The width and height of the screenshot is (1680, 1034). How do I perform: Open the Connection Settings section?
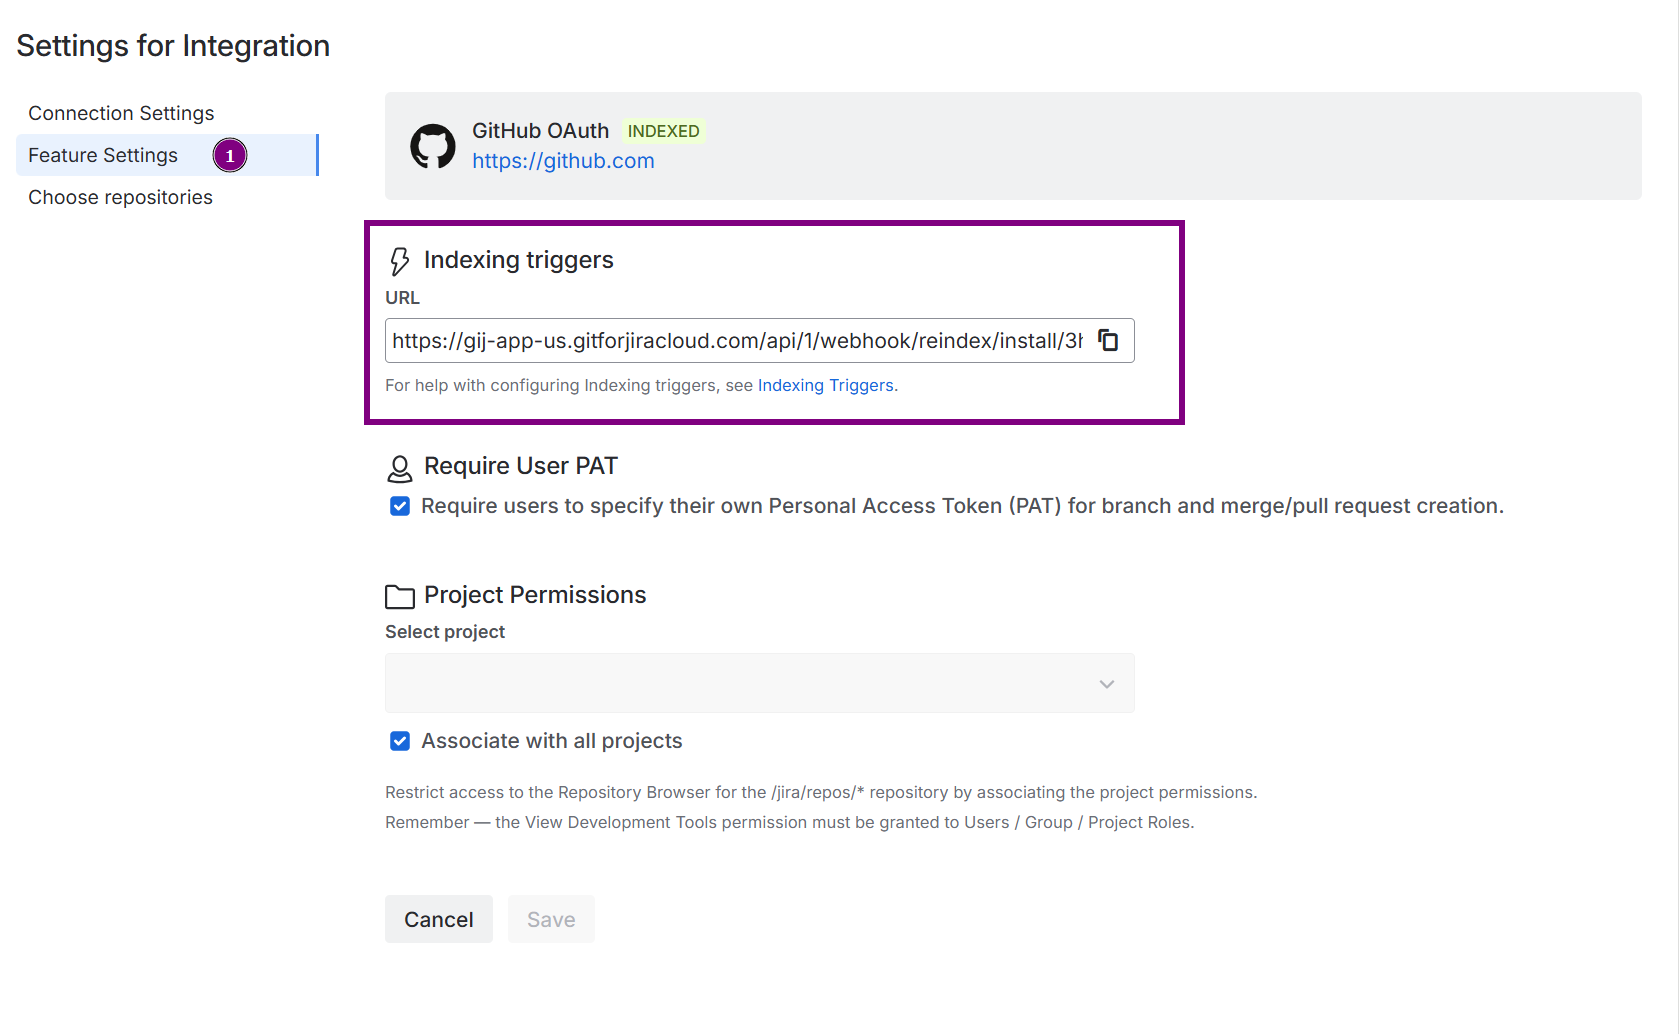[121, 113]
